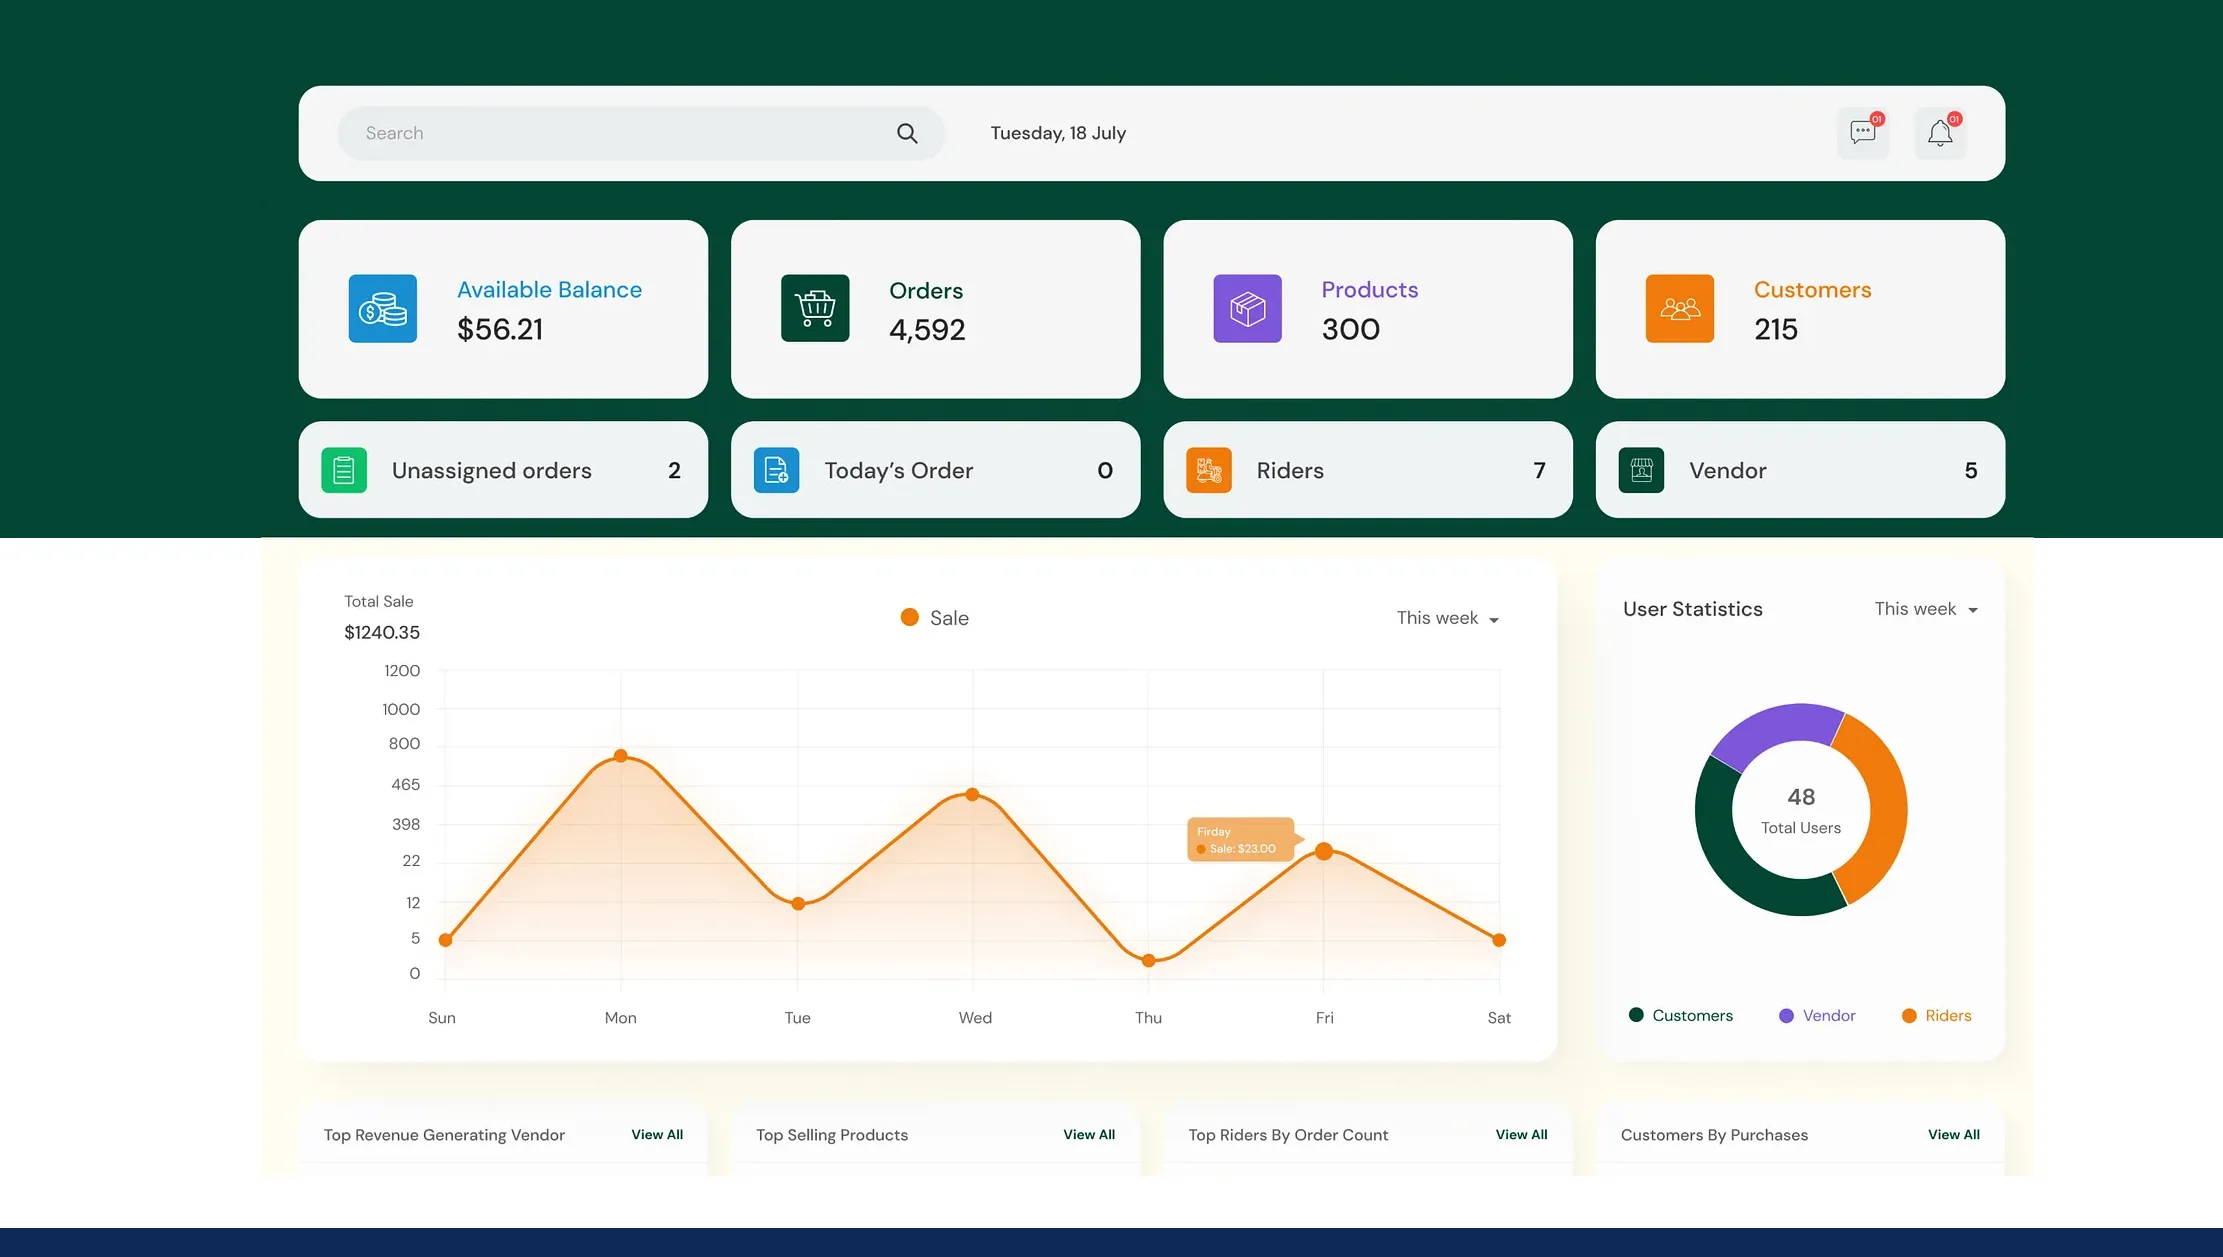Screen dimensions: 2223x1257
Task: Click the Vendor legend color dot
Action: (x=1785, y=1015)
